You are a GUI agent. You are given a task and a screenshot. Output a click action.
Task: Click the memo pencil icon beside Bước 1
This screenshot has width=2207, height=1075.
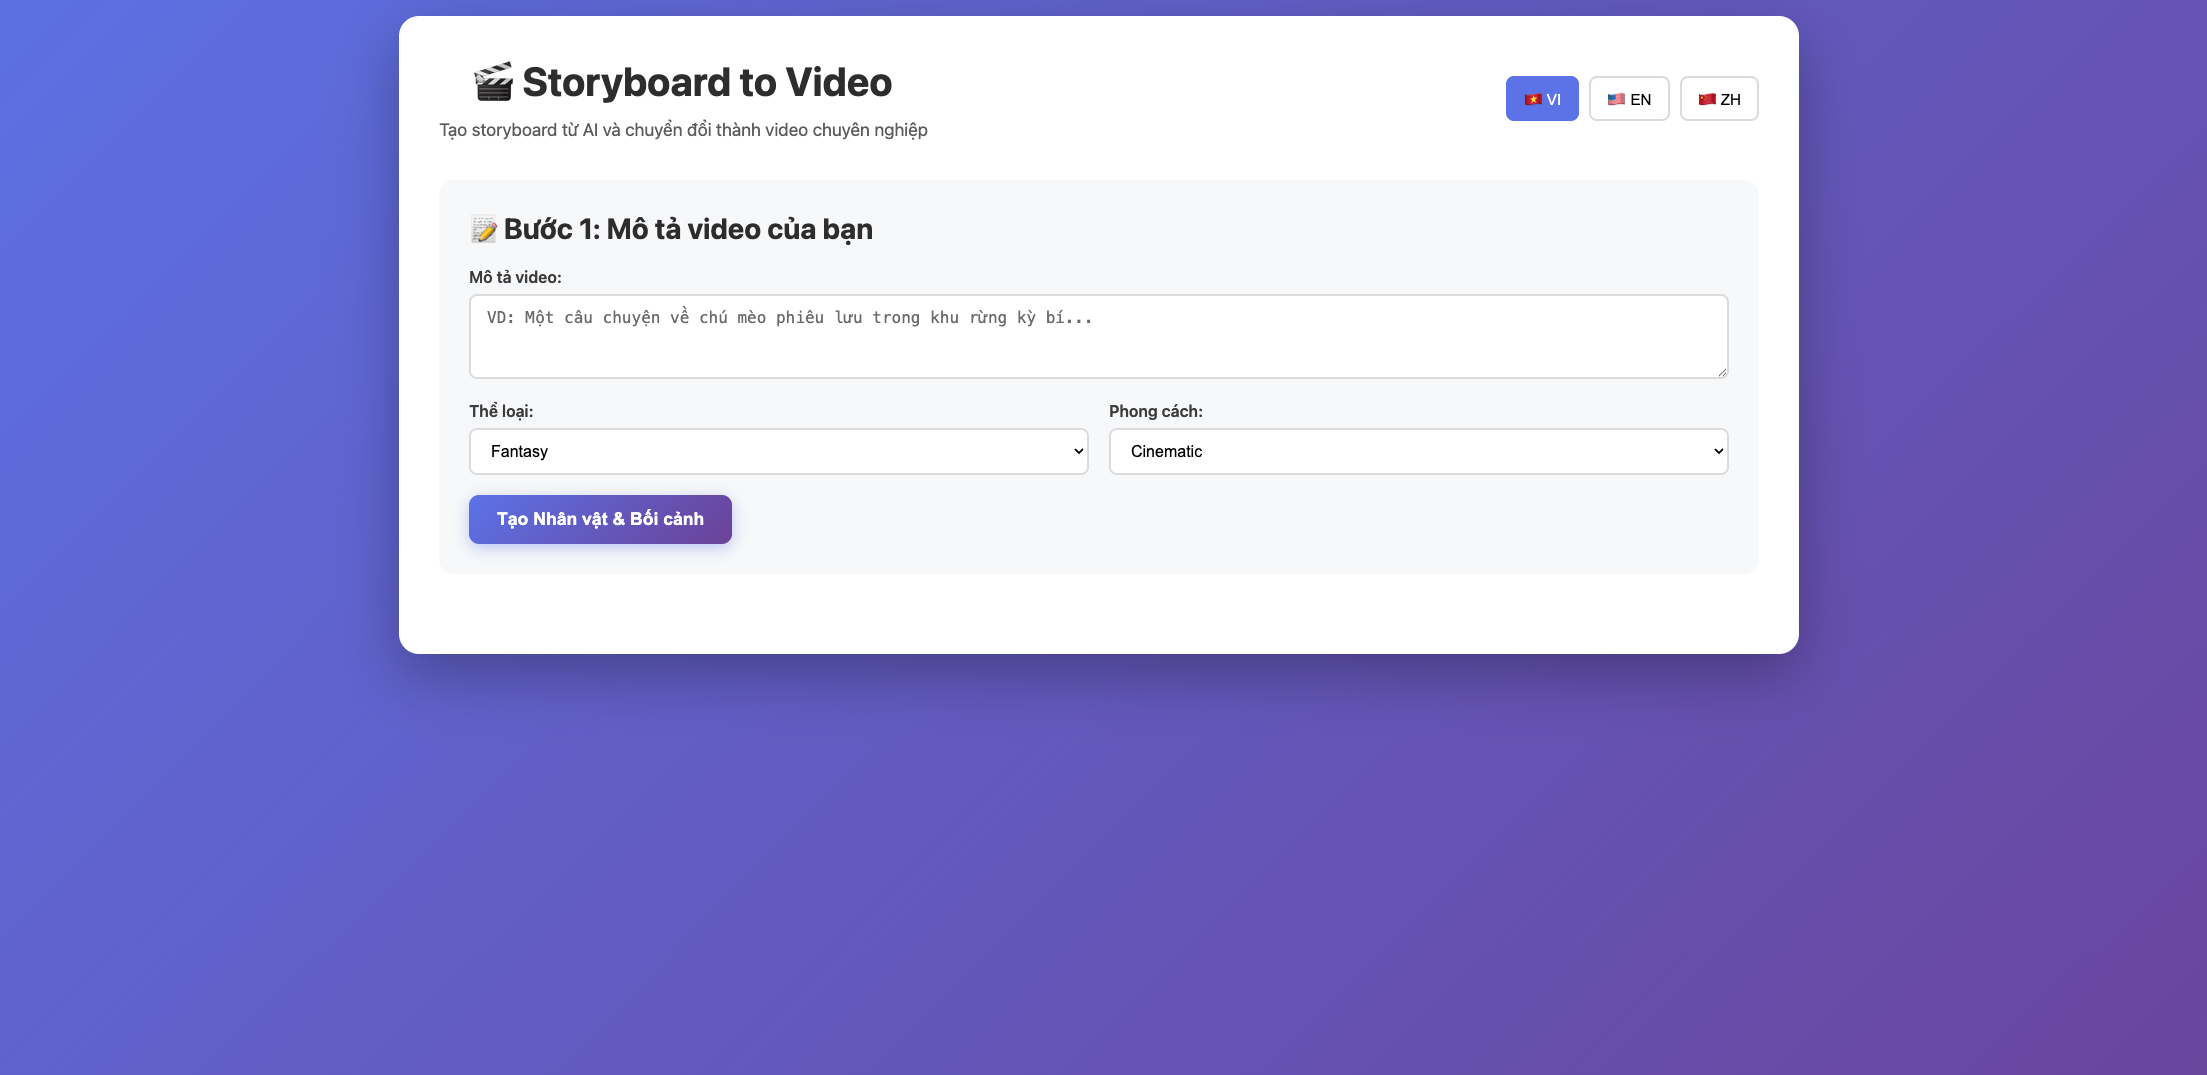pos(484,230)
